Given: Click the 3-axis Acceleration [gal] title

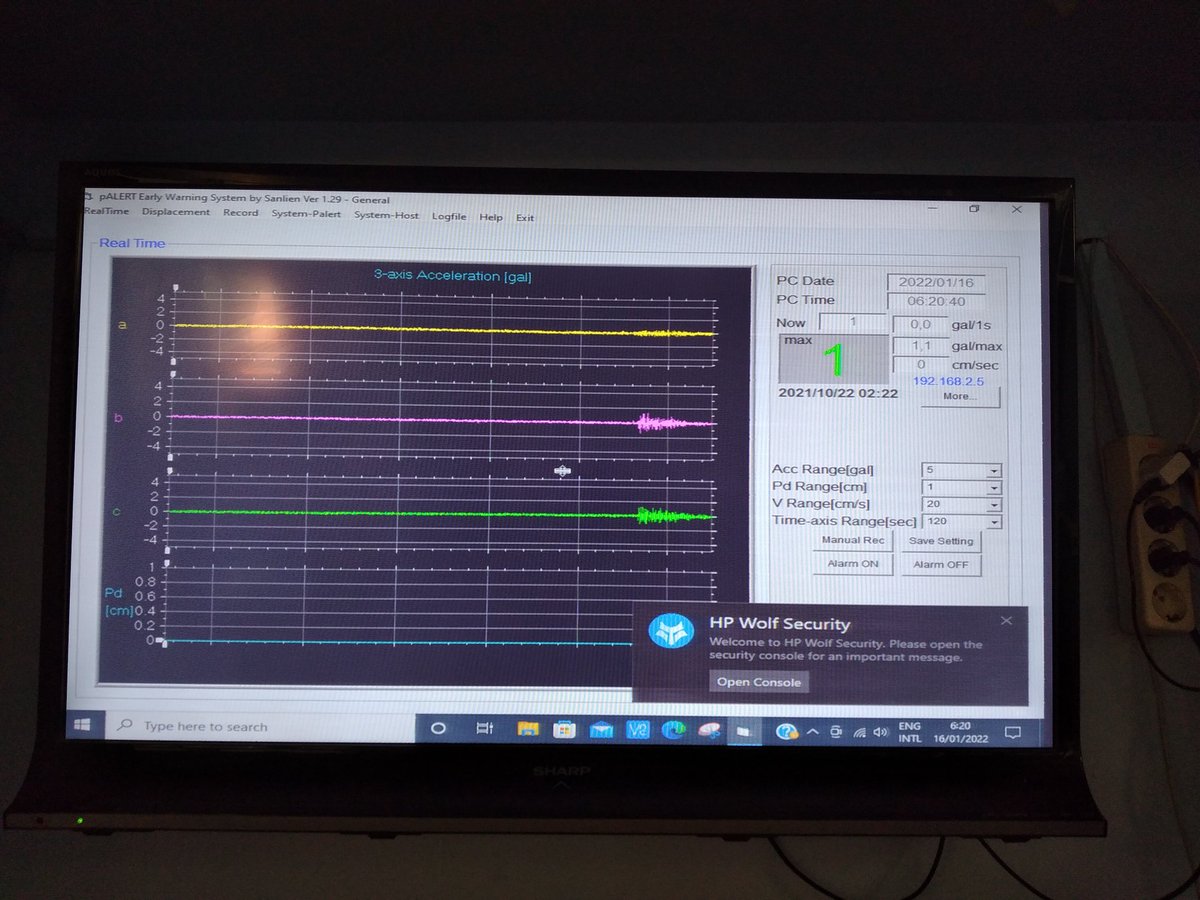Looking at the screenshot, I should click(x=452, y=275).
